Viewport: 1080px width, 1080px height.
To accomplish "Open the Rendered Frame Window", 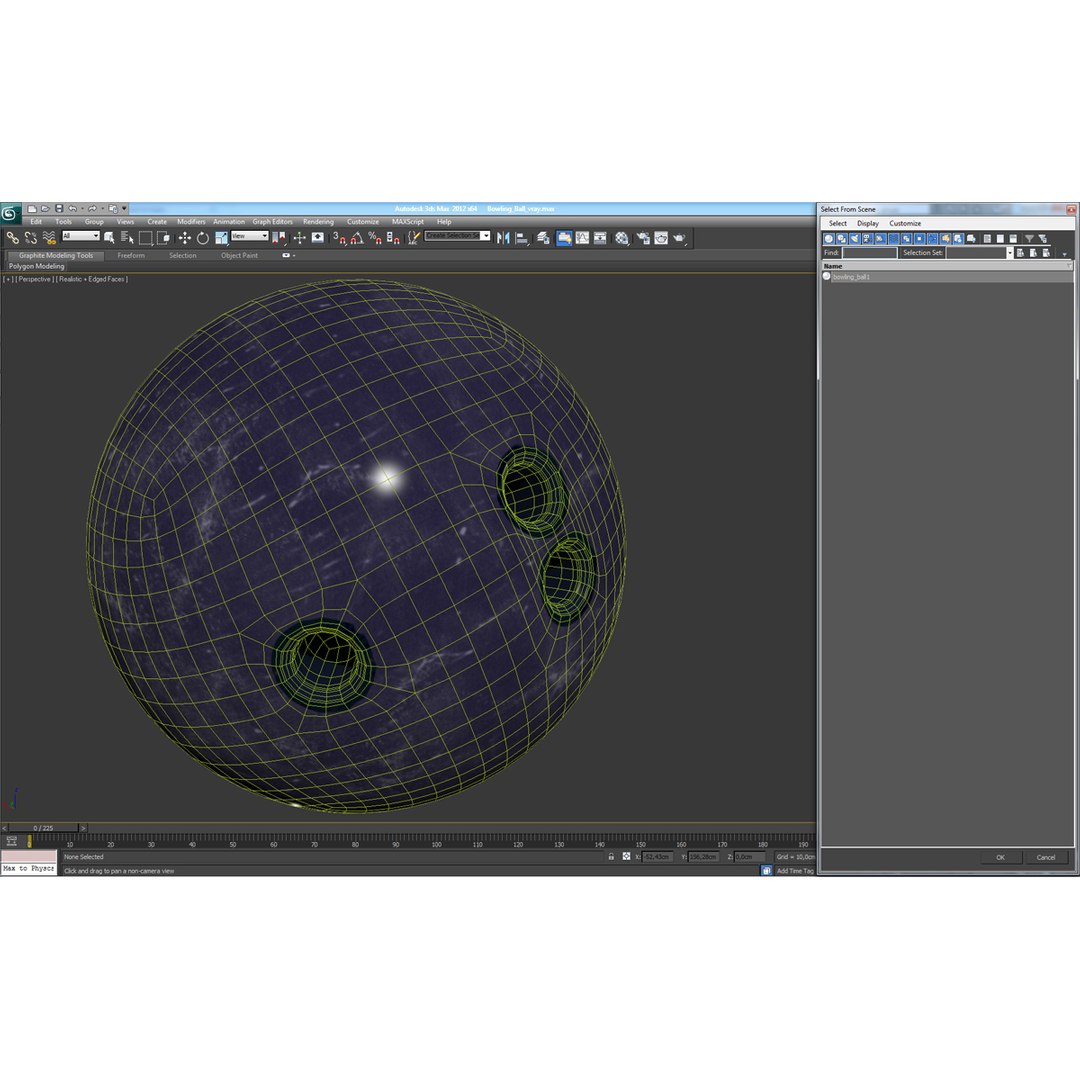I will tap(661, 238).
